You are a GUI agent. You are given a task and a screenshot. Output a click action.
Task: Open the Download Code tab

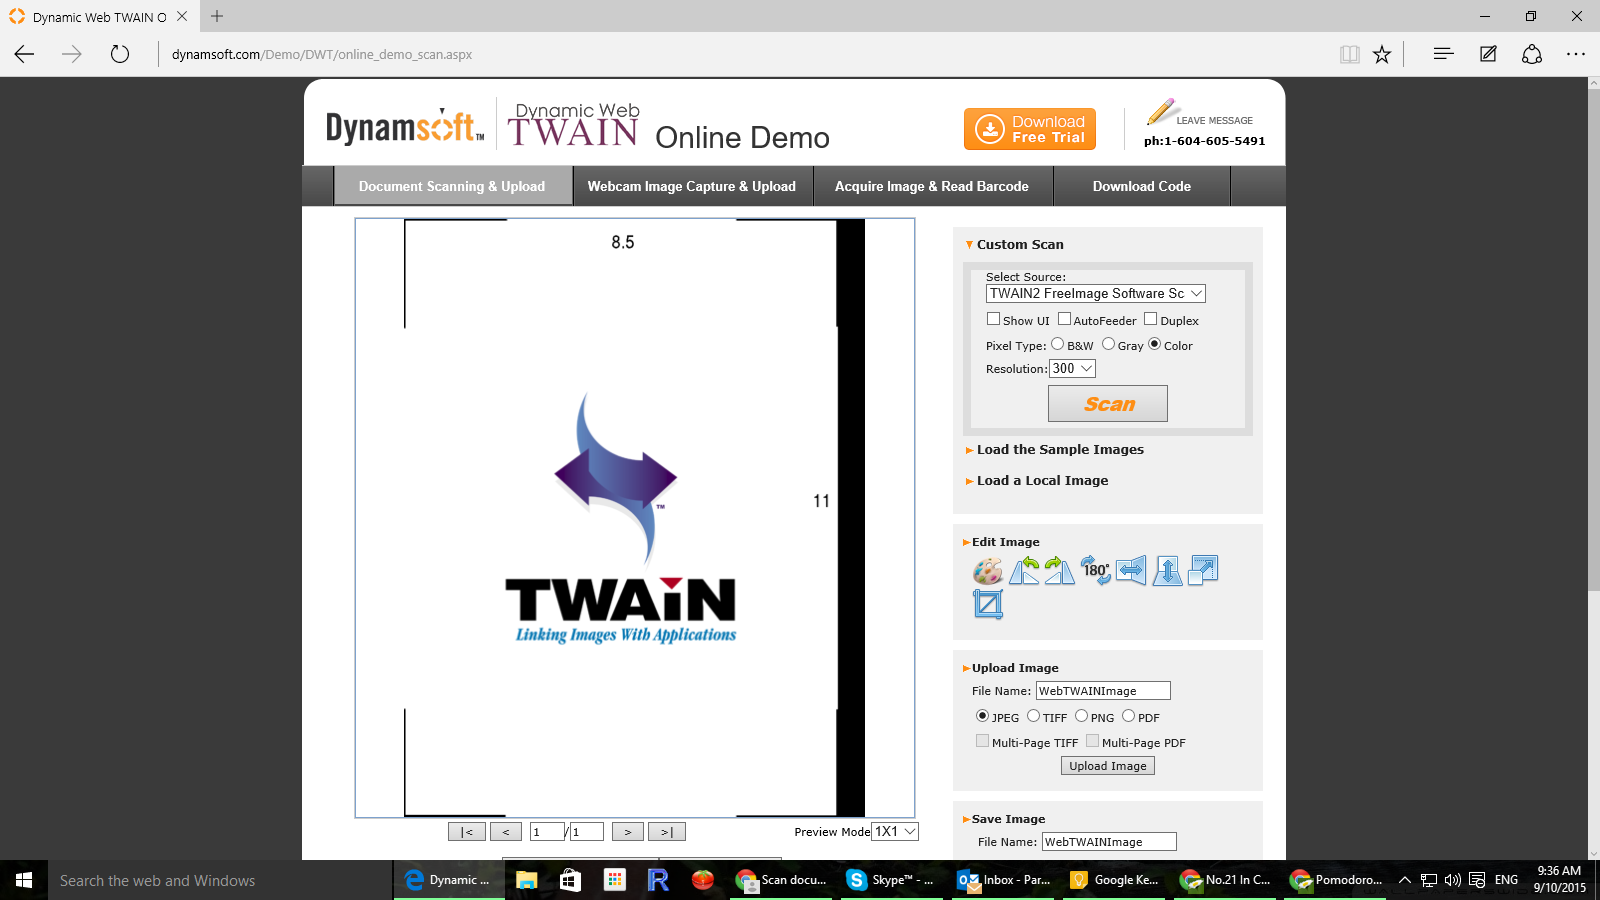click(x=1141, y=186)
